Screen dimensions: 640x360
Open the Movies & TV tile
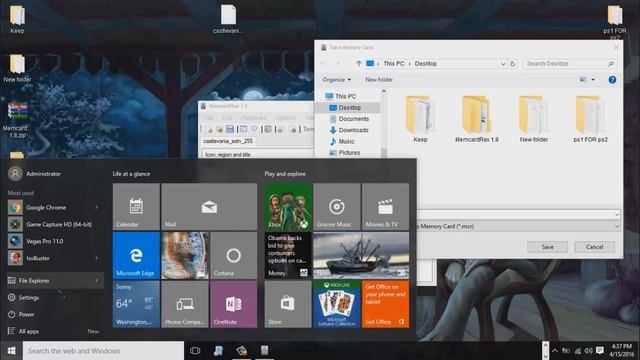(x=385, y=207)
